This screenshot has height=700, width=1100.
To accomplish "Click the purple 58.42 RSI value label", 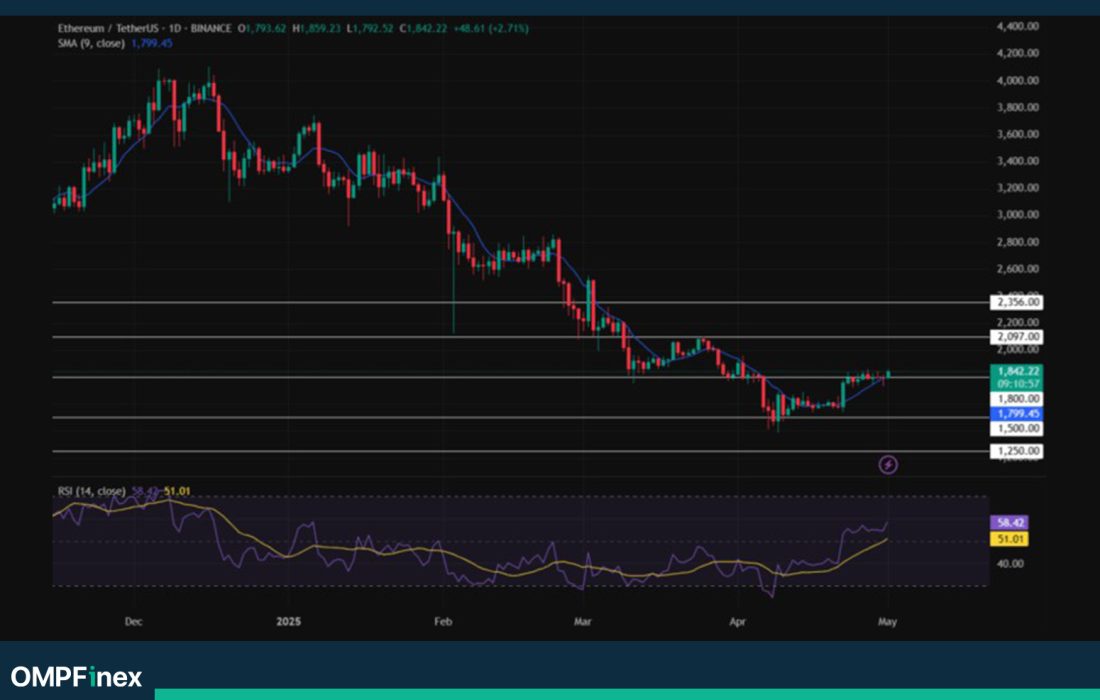I will pyautogui.click(x=1008, y=523).
